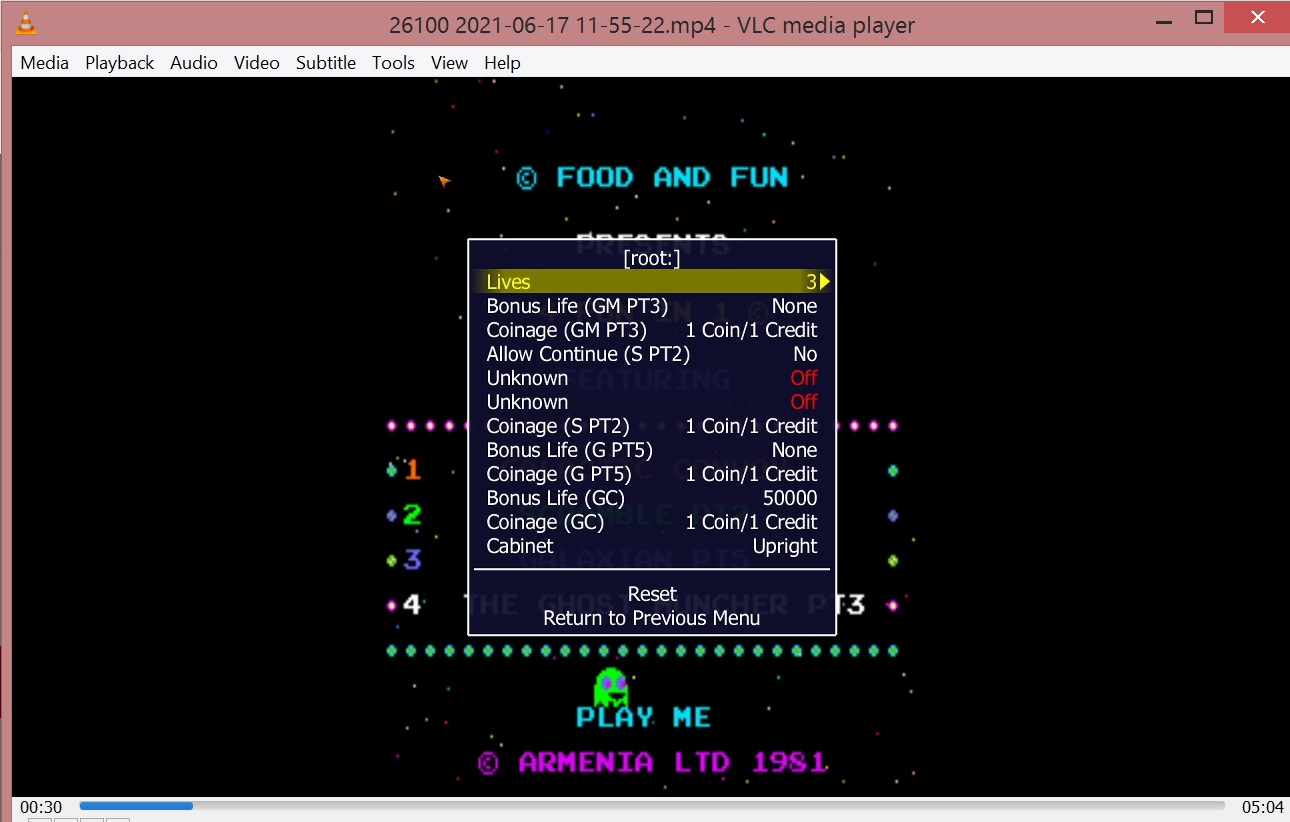Viewport: 1290px width, 822px height.
Task: Open the Media menu
Action: [x=45, y=63]
